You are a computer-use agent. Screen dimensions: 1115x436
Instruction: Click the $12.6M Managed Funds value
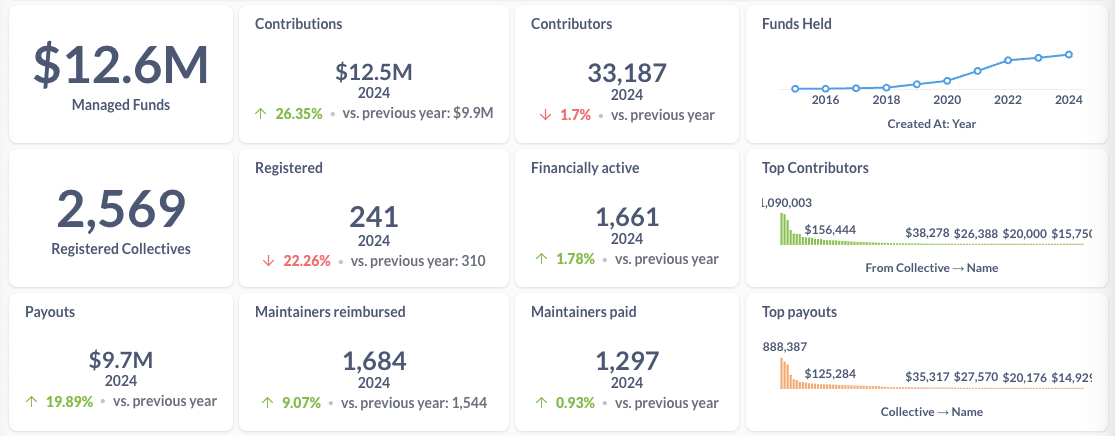tap(120, 65)
